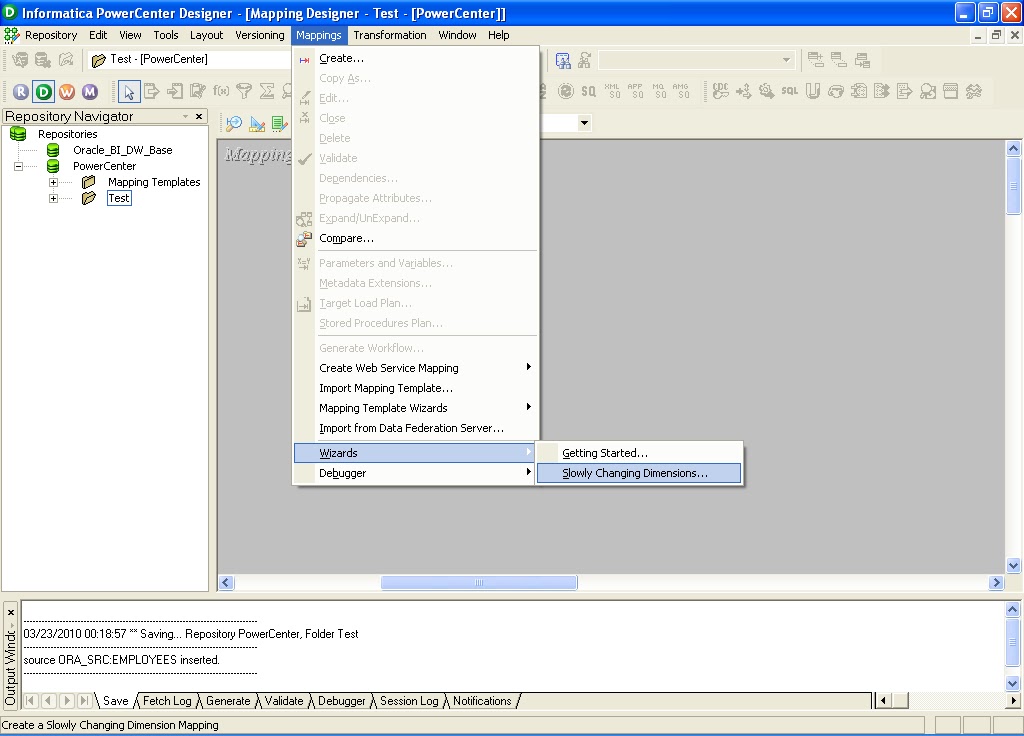This screenshot has height=736, width=1024.
Task: Click the green D Designer icon
Action: [x=44, y=91]
